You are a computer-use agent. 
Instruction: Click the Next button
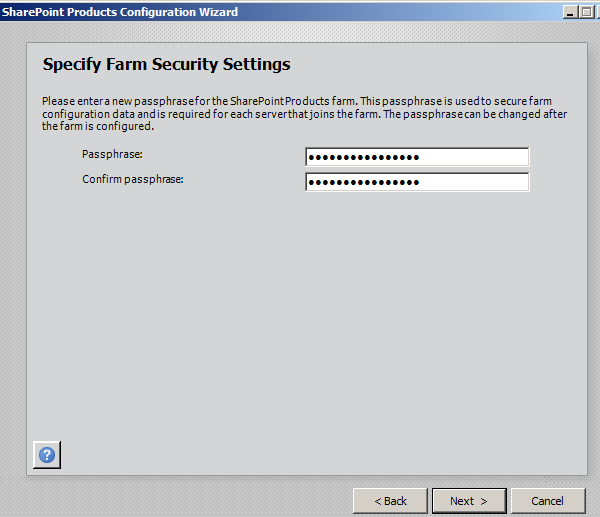(x=469, y=500)
